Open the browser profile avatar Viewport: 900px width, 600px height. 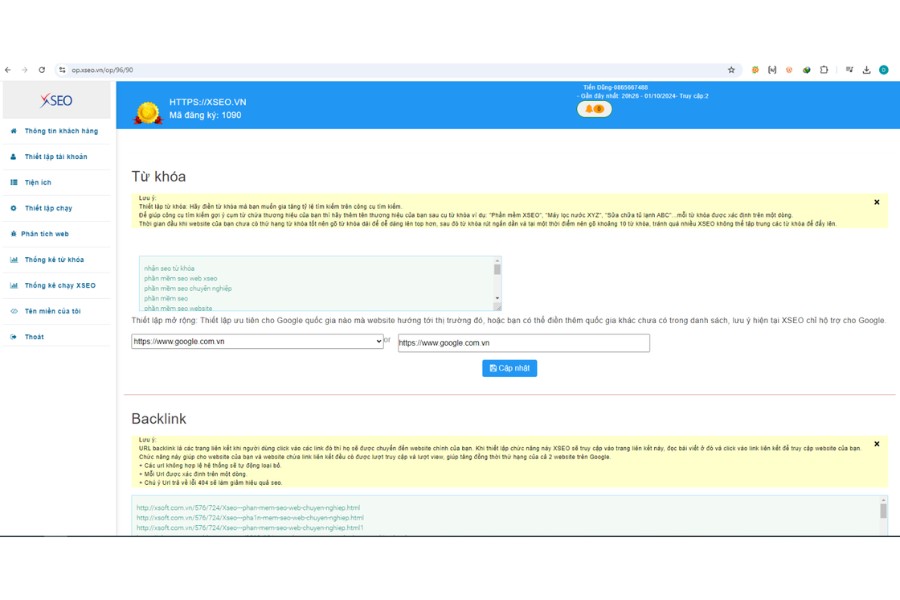coord(884,70)
